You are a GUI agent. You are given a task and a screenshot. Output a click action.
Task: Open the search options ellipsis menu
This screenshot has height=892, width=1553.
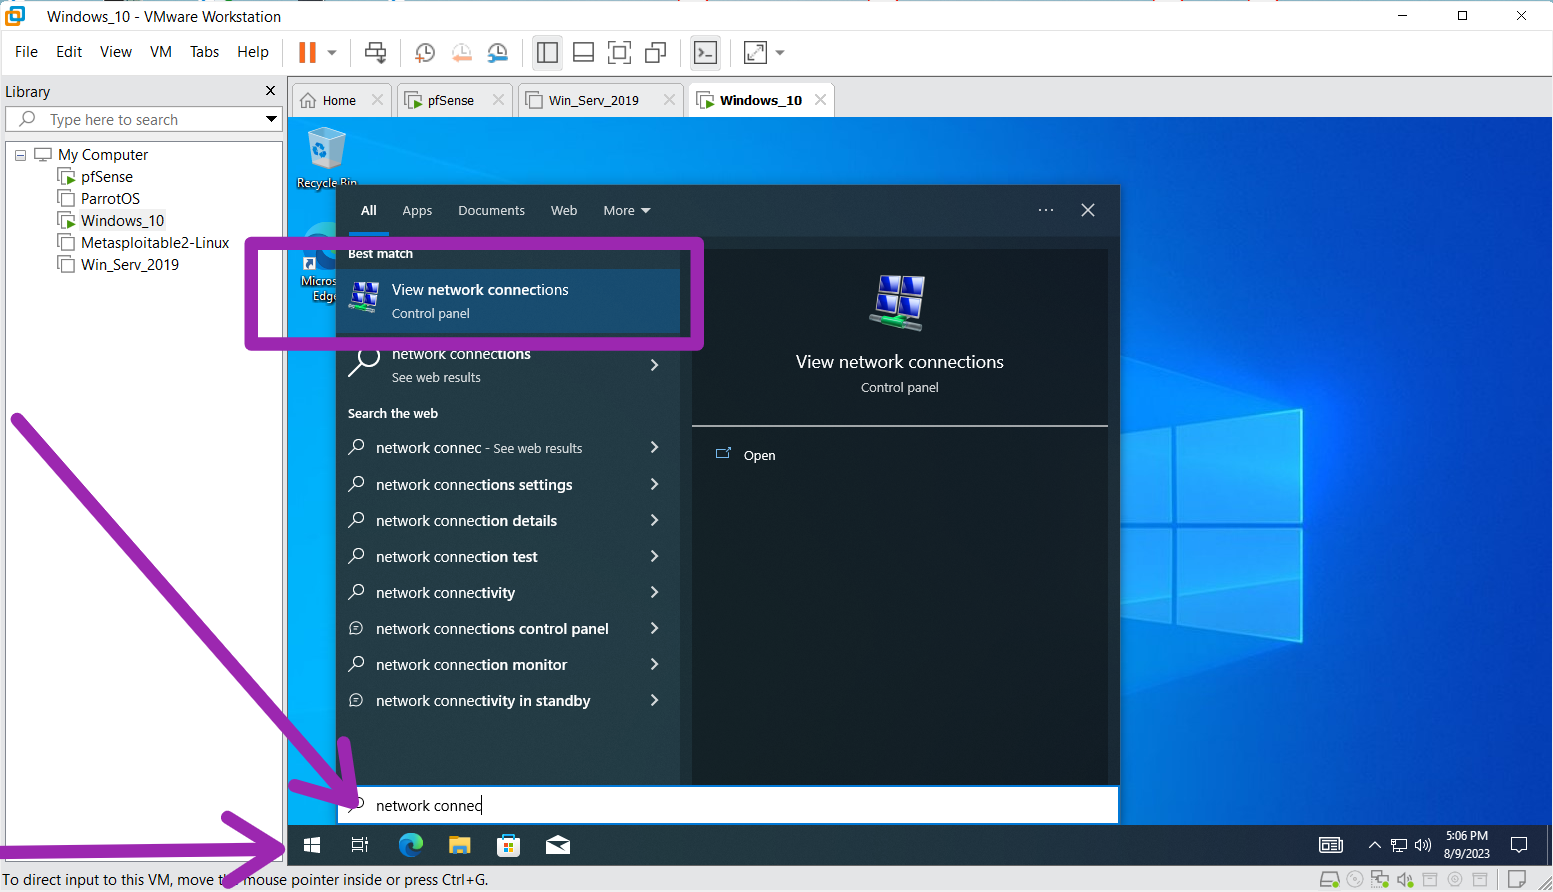(1046, 210)
